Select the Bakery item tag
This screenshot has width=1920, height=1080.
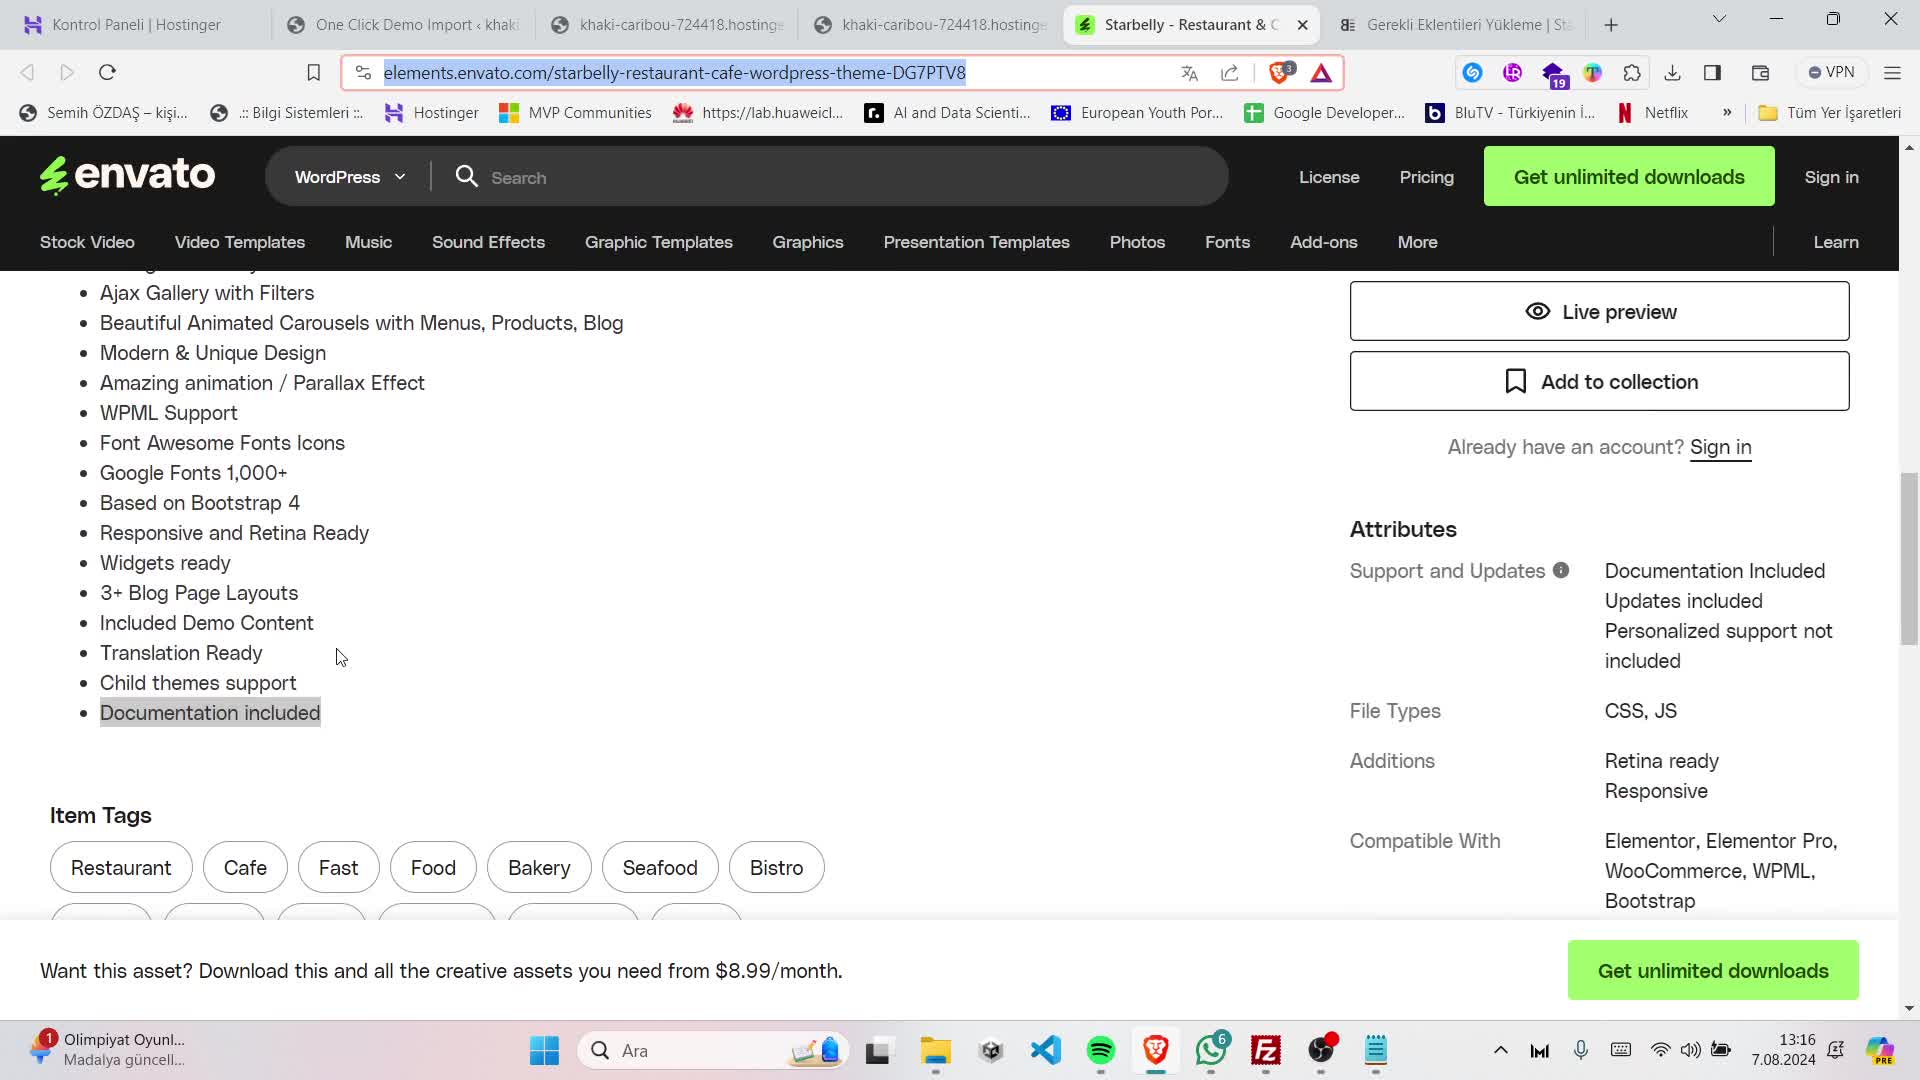click(x=539, y=867)
